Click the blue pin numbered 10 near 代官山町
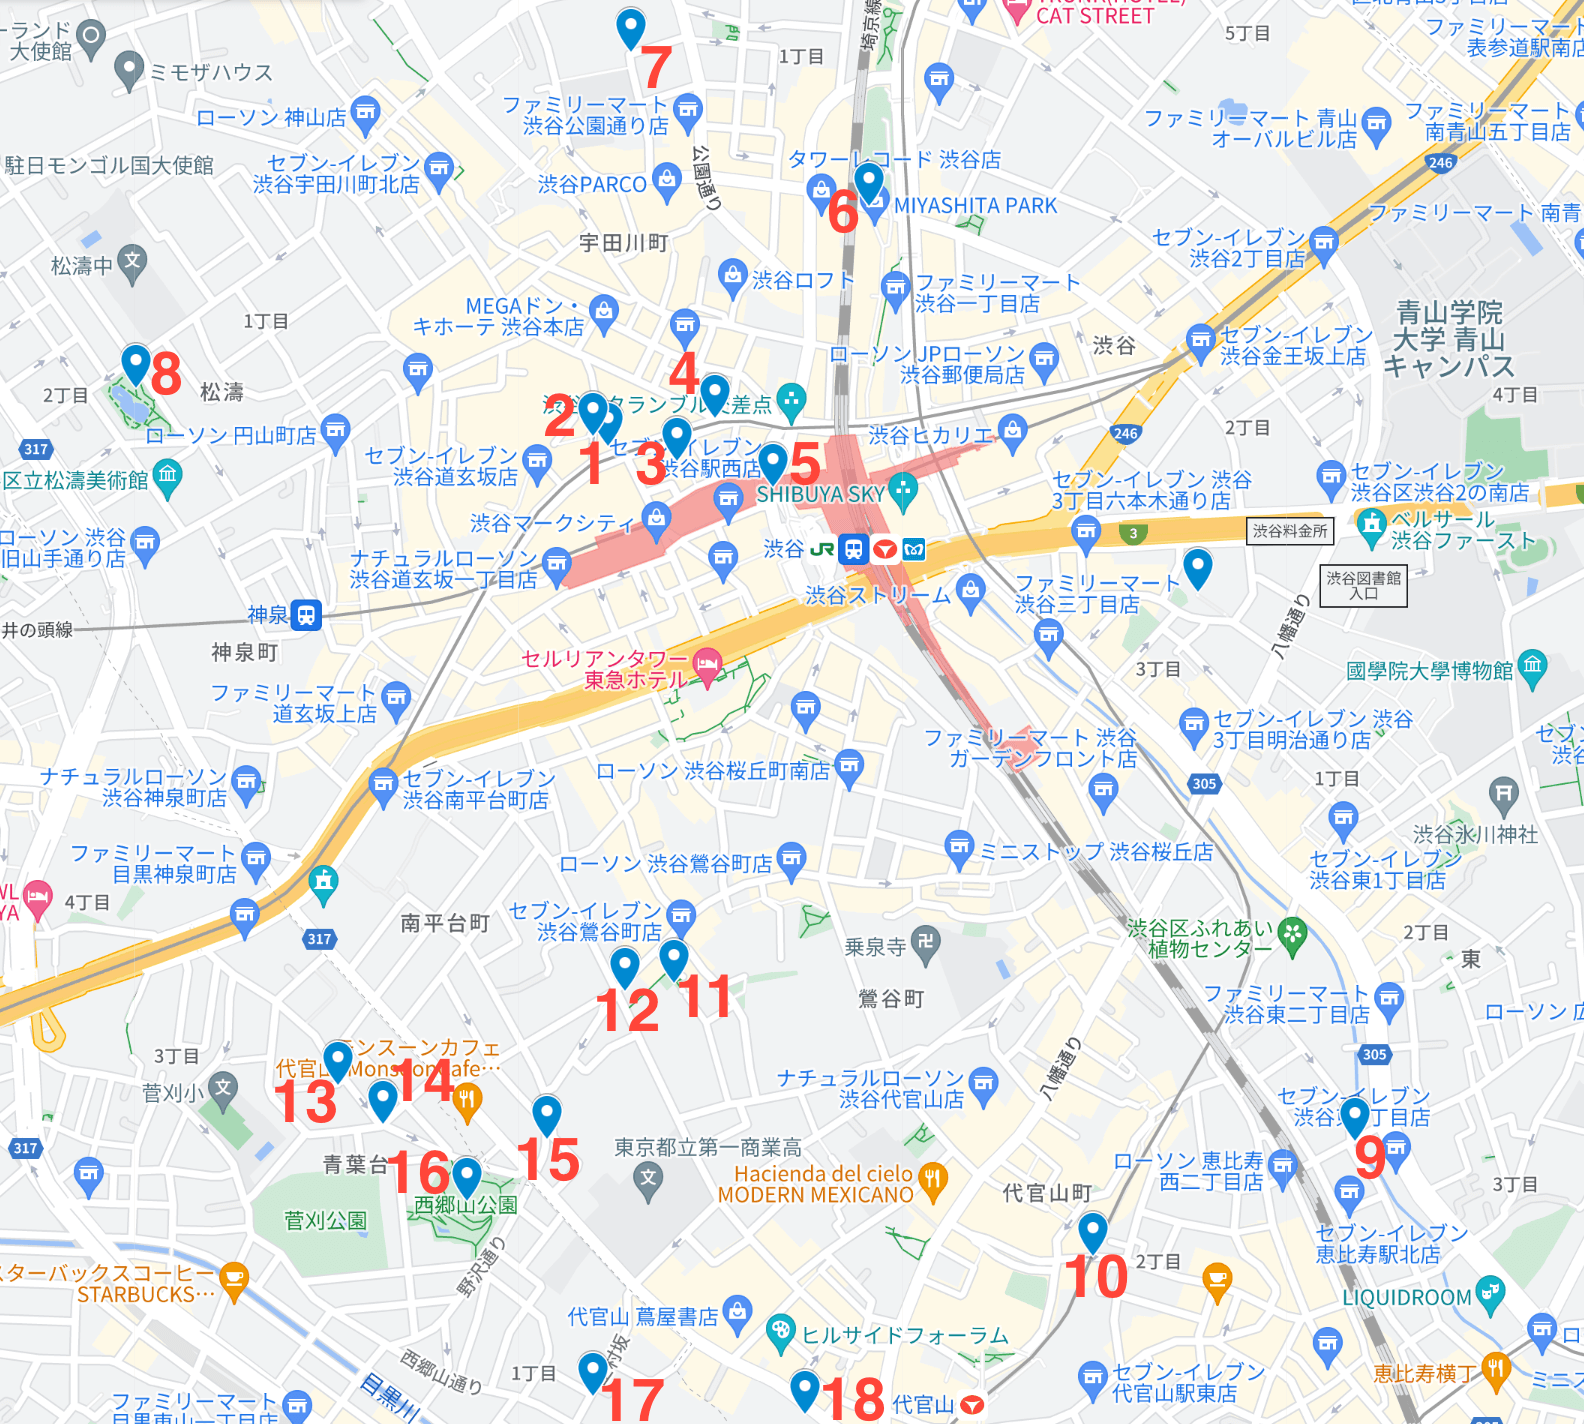1584x1424 pixels. 1093,1232
